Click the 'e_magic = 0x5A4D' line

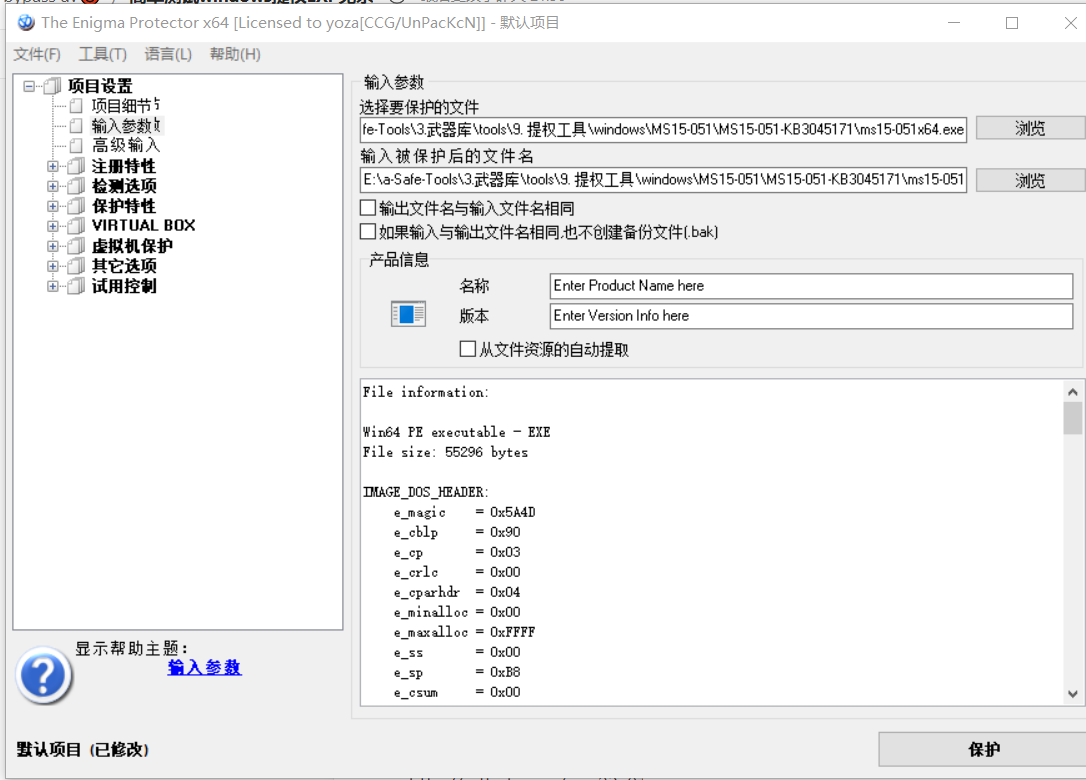tap(464, 512)
